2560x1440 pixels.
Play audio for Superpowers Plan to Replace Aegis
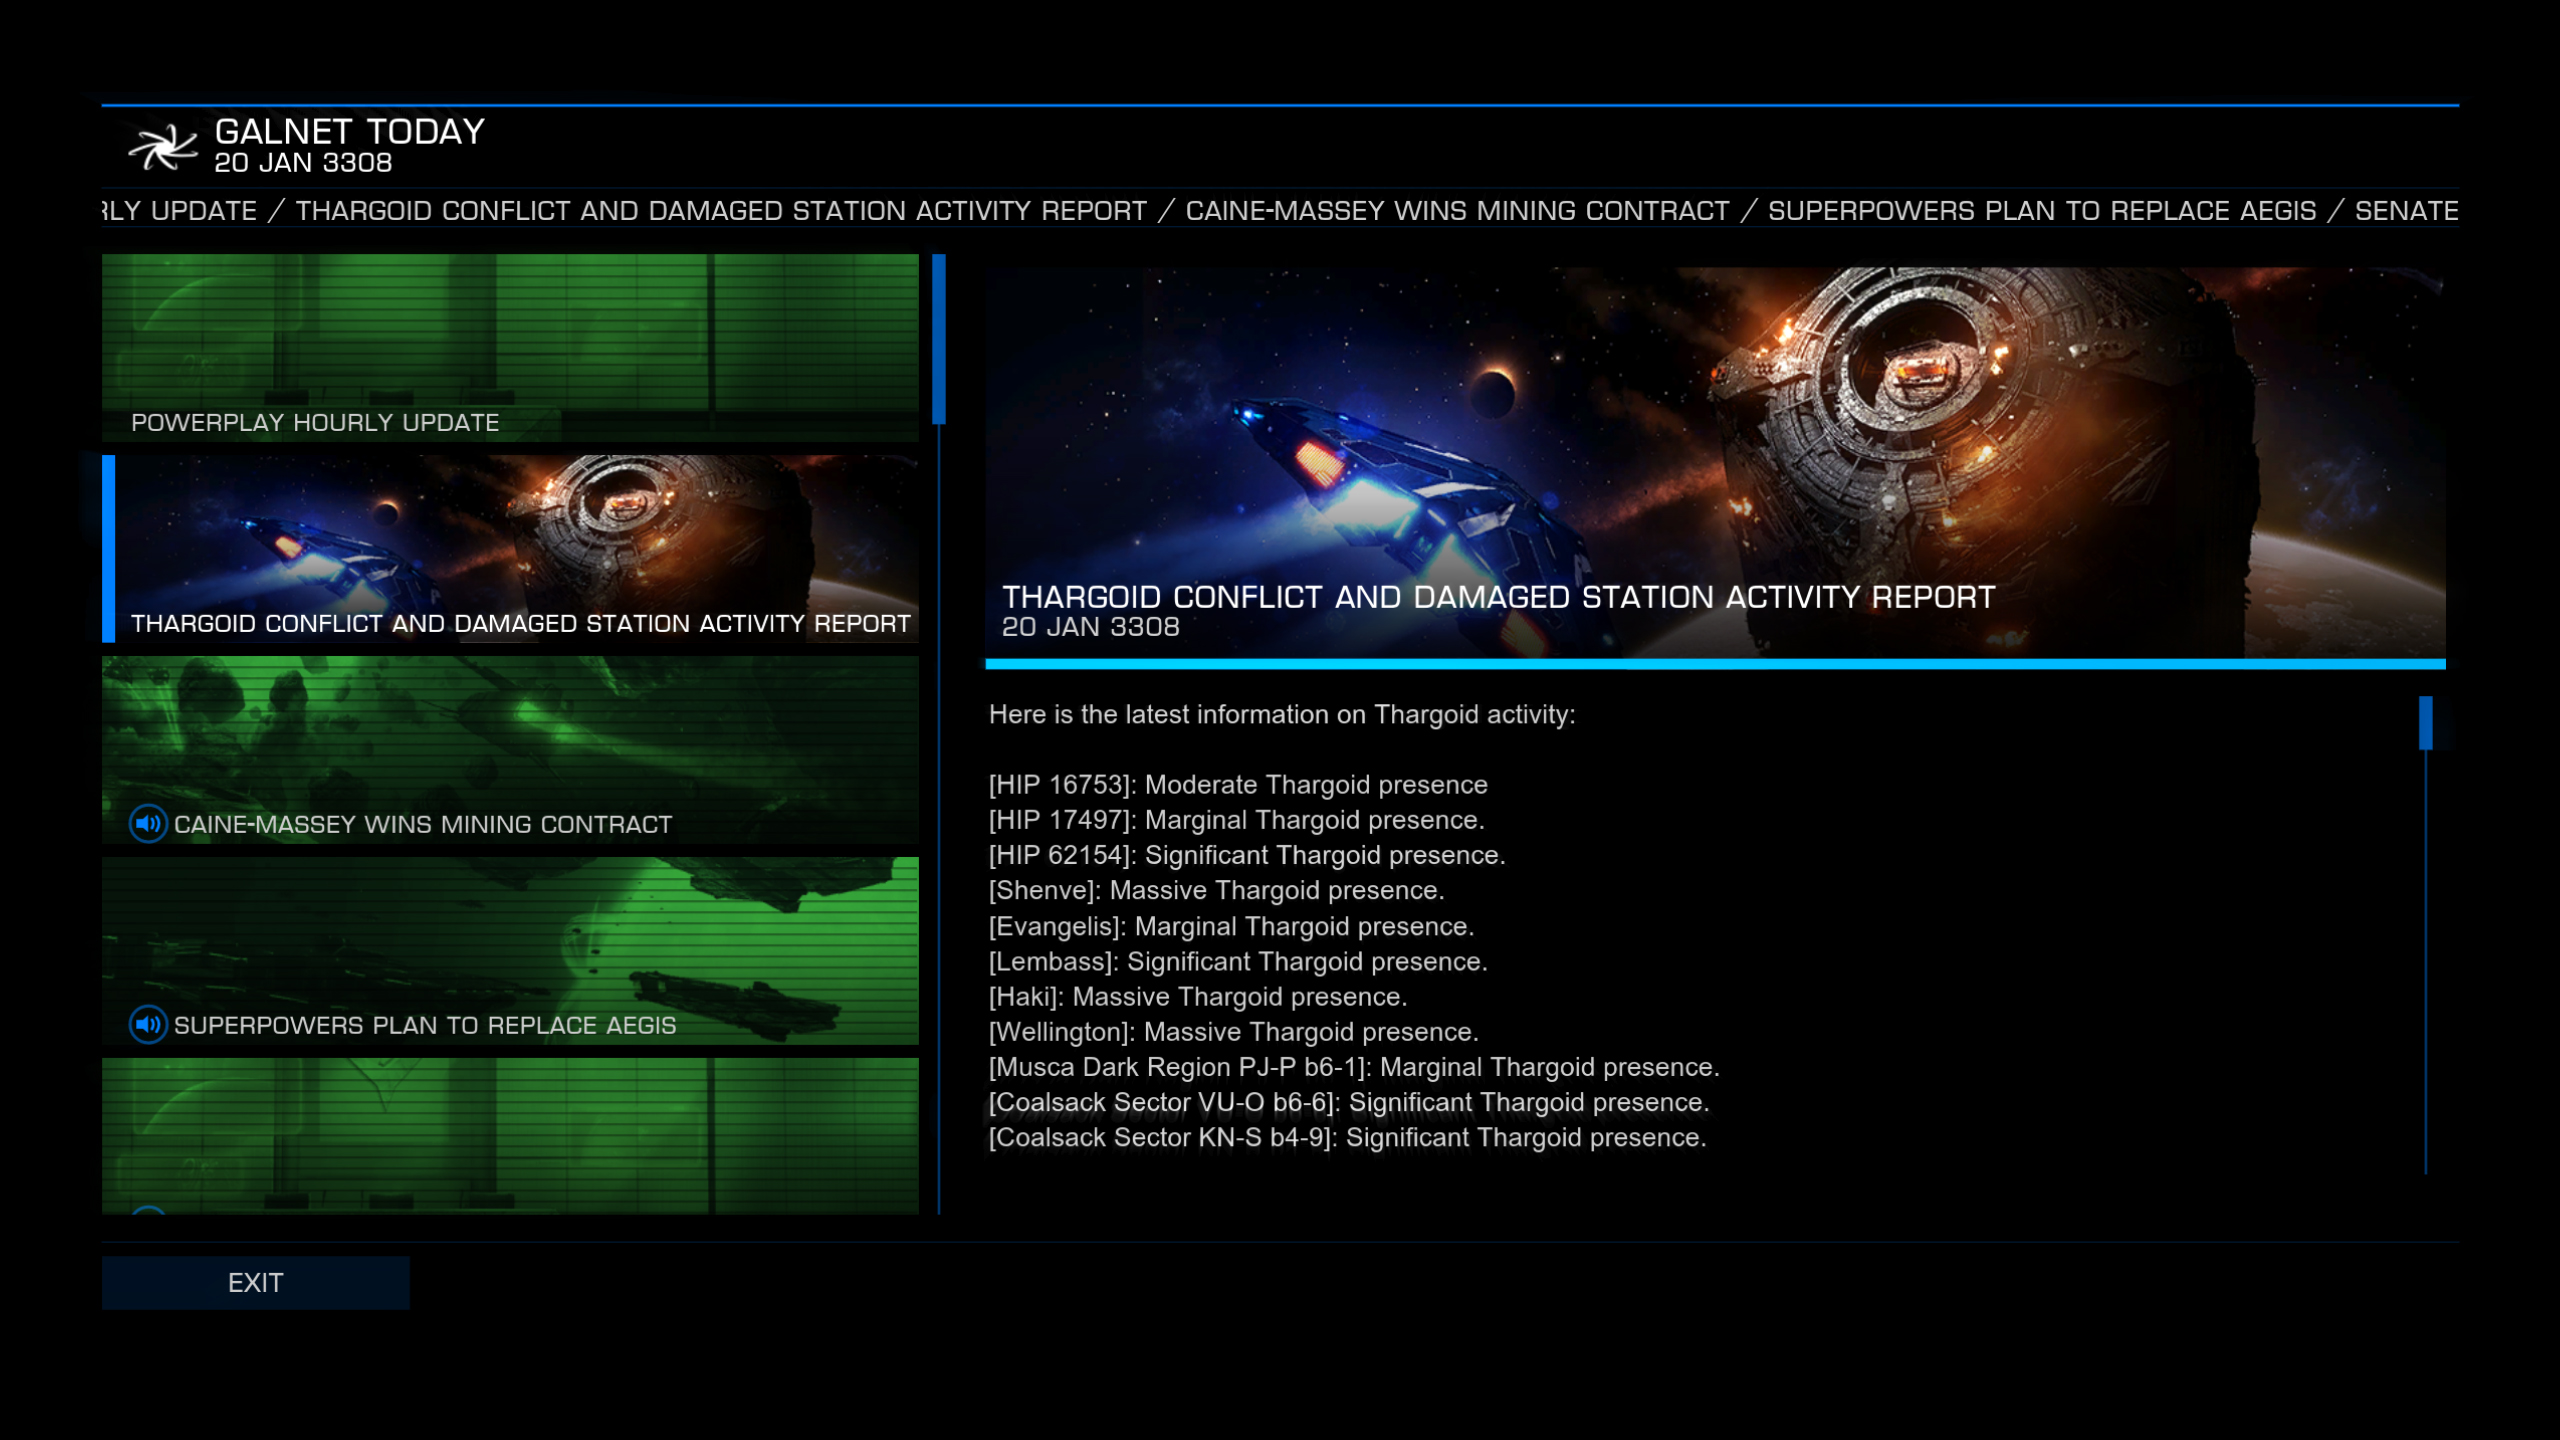coord(148,1025)
